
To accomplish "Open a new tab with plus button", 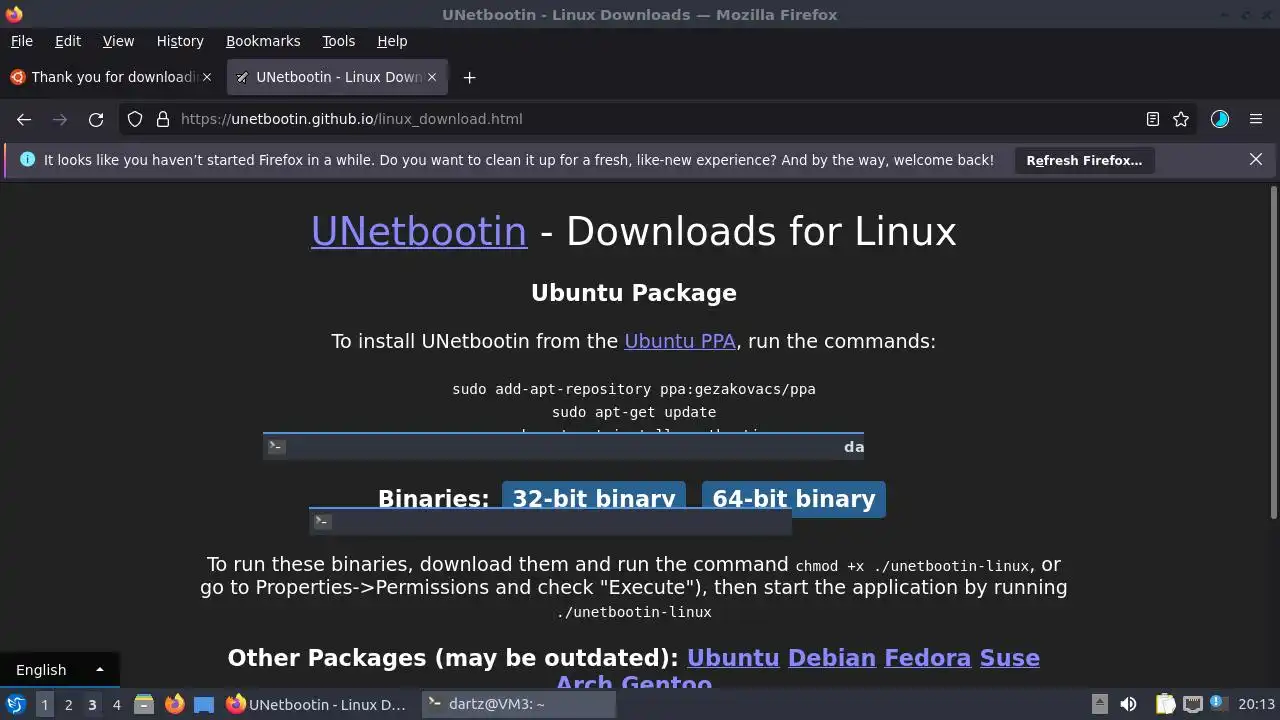I will click(469, 77).
